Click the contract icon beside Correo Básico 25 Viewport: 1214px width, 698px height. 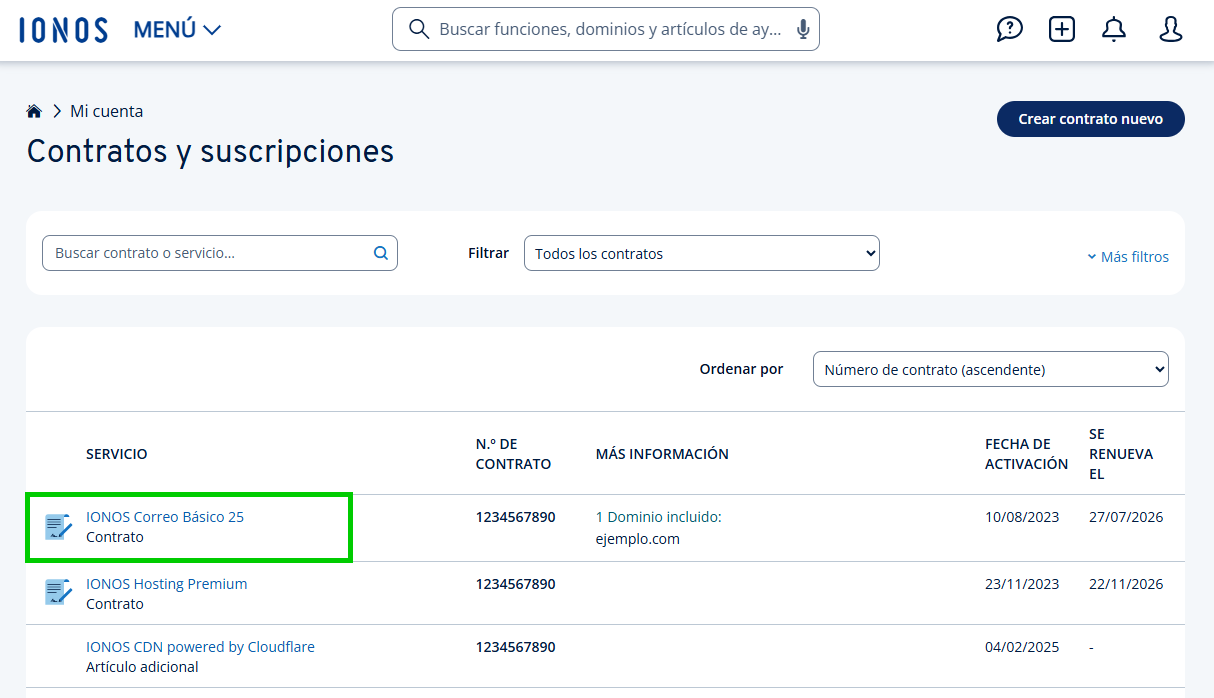(x=59, y=526)
